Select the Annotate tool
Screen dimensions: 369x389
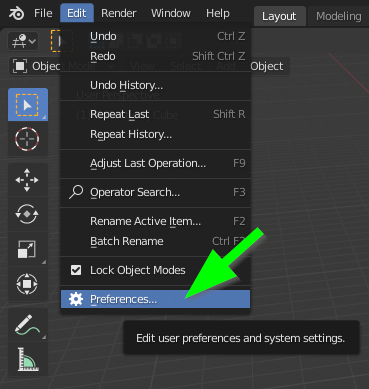[x=27, y=325]
